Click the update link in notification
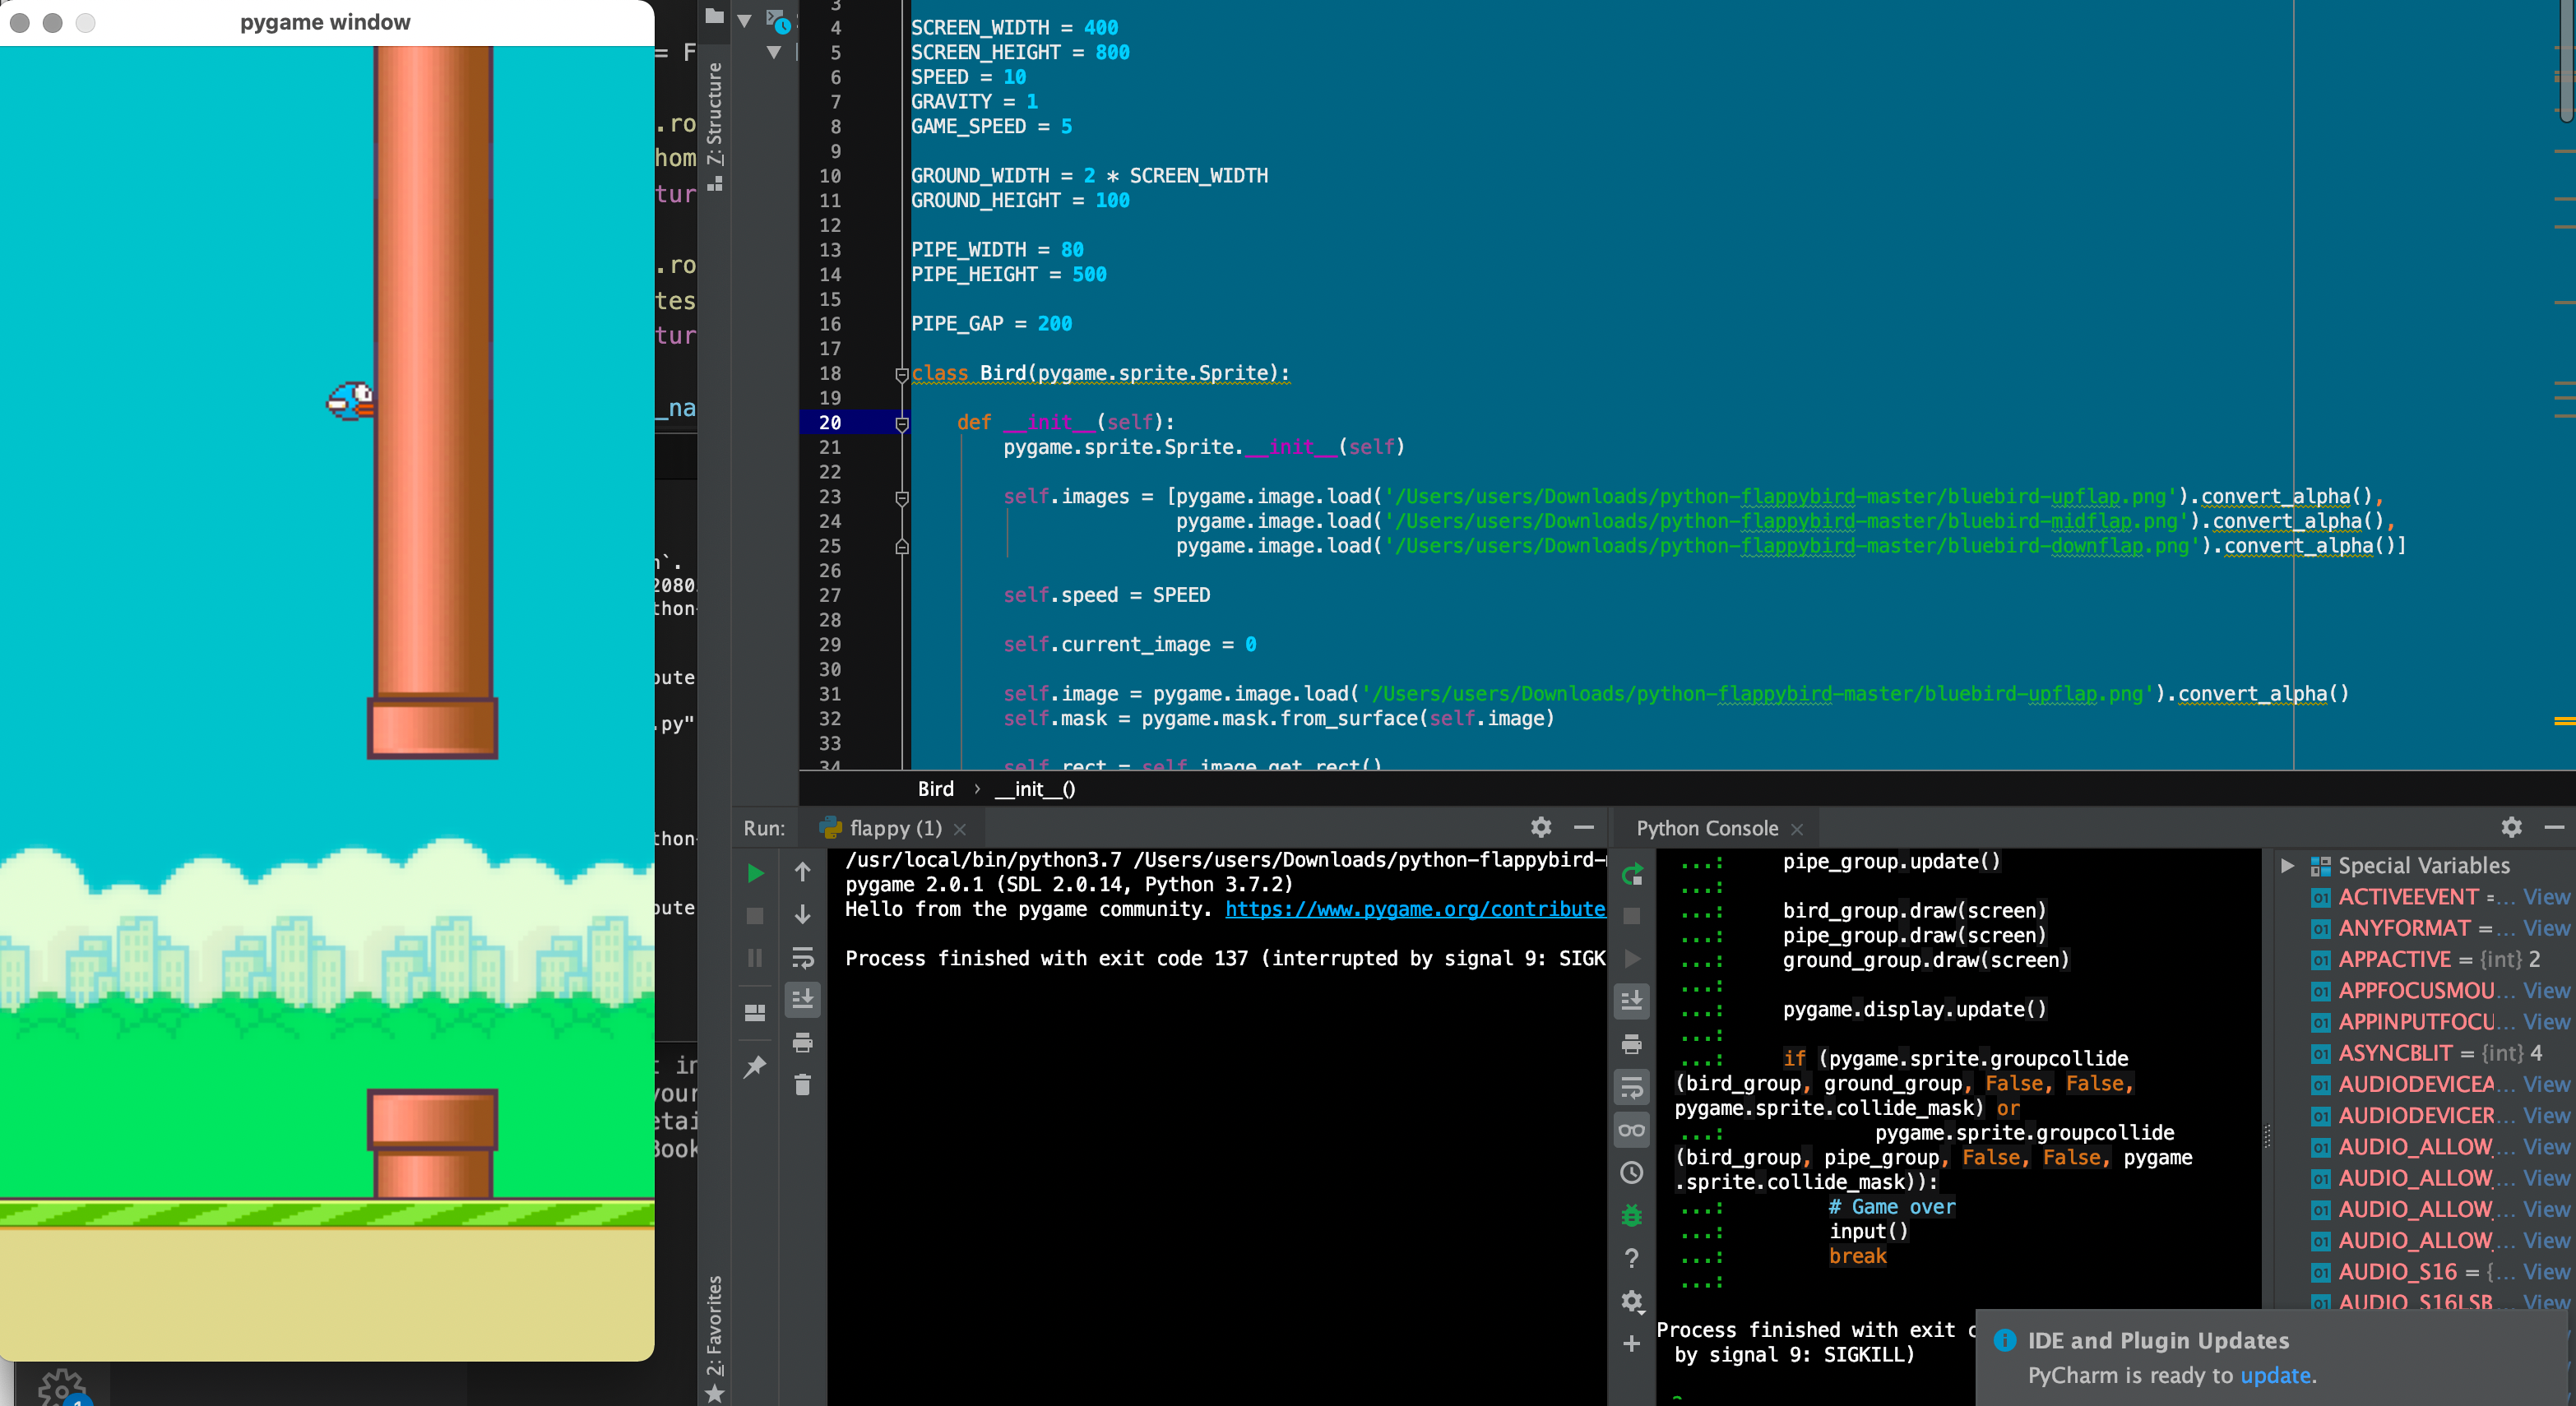 [x=2274, y=1375]
